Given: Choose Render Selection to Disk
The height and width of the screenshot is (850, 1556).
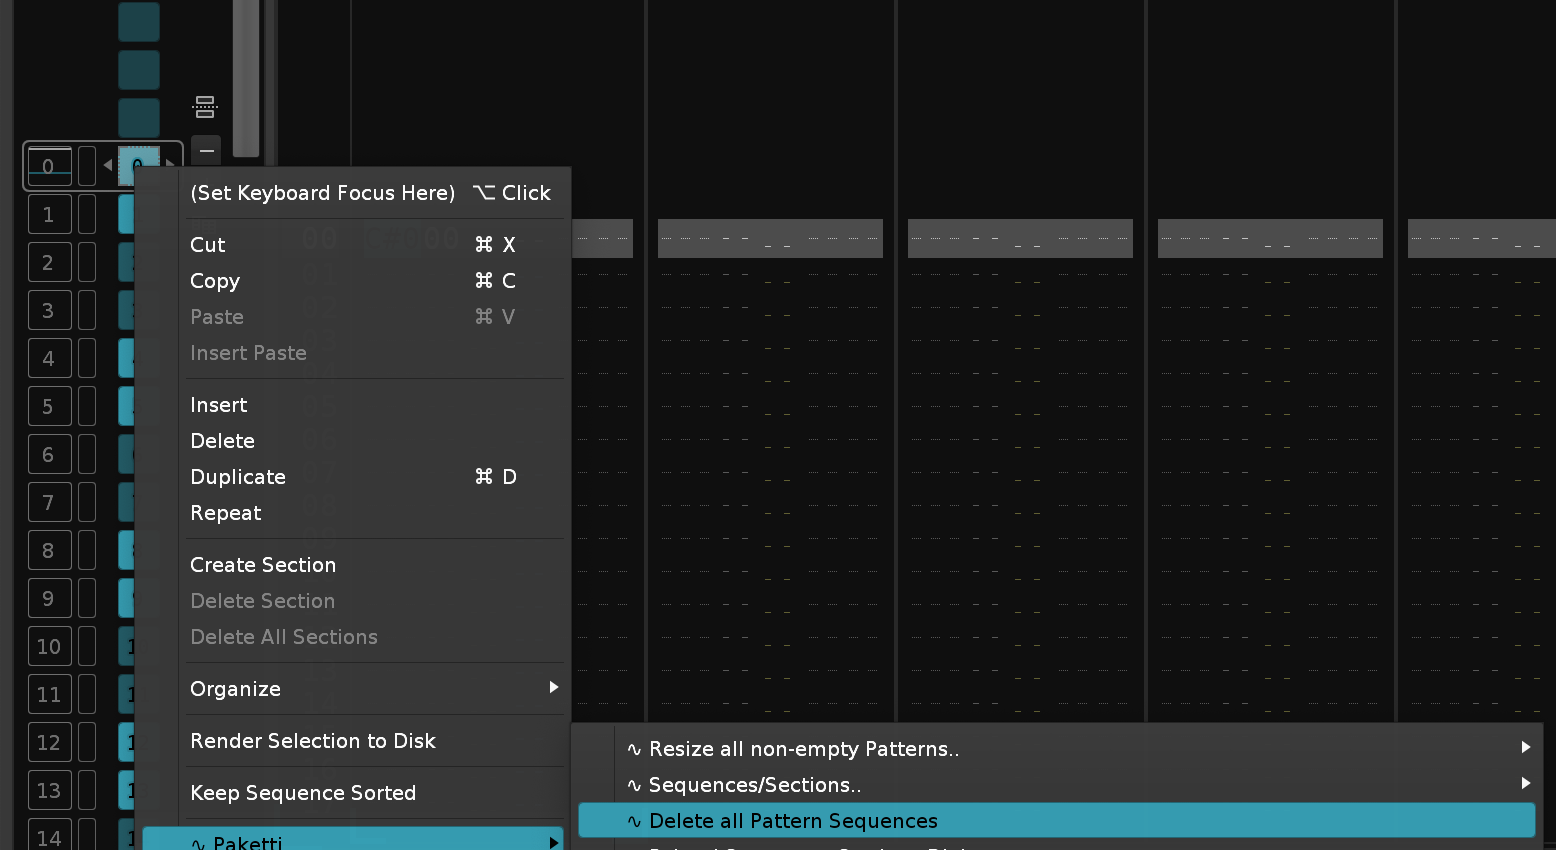Looking at the screenshot, I should pyautogui.click(x=313, y=741).
